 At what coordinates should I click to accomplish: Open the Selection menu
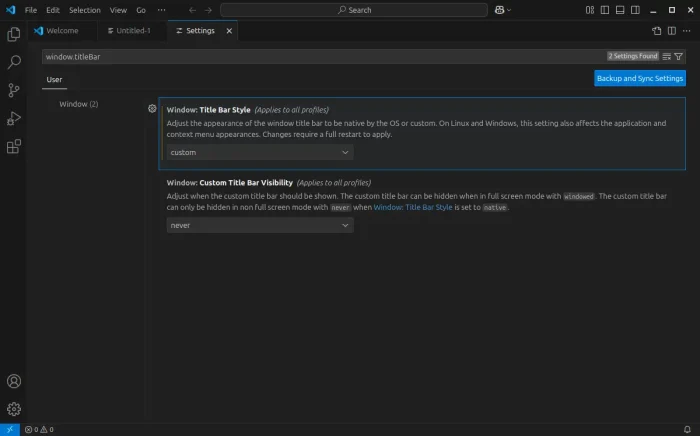(x=85, y=10)
